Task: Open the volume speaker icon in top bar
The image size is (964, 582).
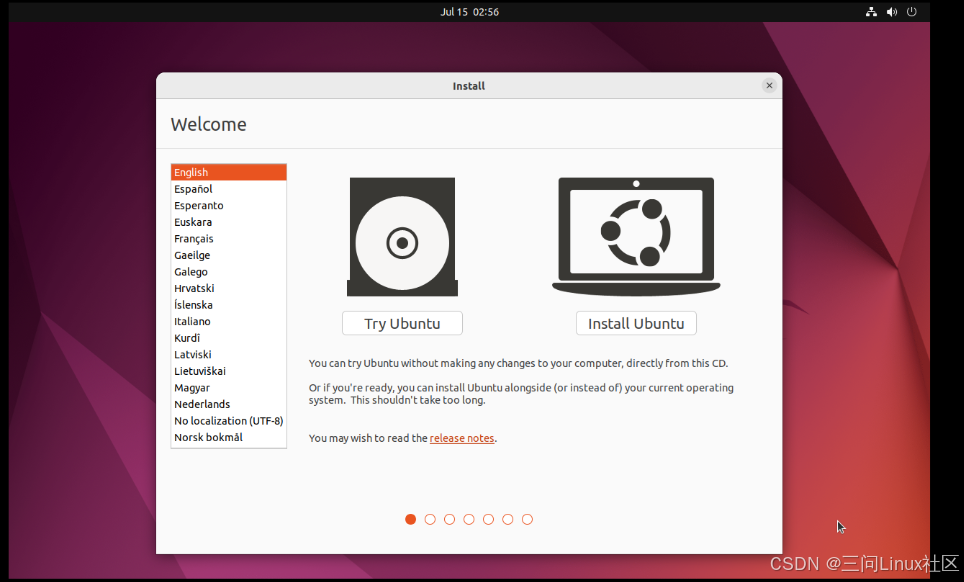Action: tap(891, 12)
